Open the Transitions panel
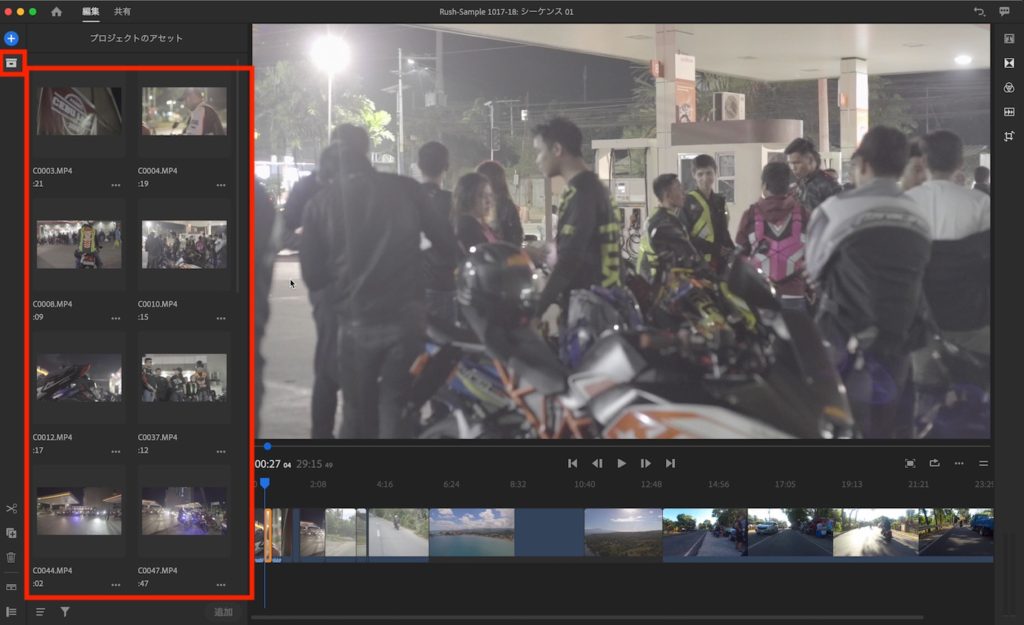The height and width of the screenshot is (625, 1024). 1009,63
